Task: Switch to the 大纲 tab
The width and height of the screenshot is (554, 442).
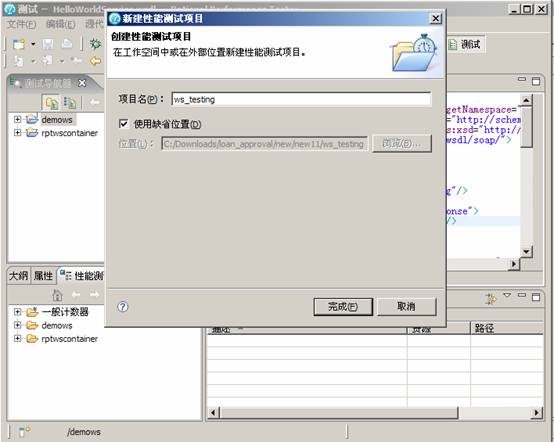Action: coord(18,276)
